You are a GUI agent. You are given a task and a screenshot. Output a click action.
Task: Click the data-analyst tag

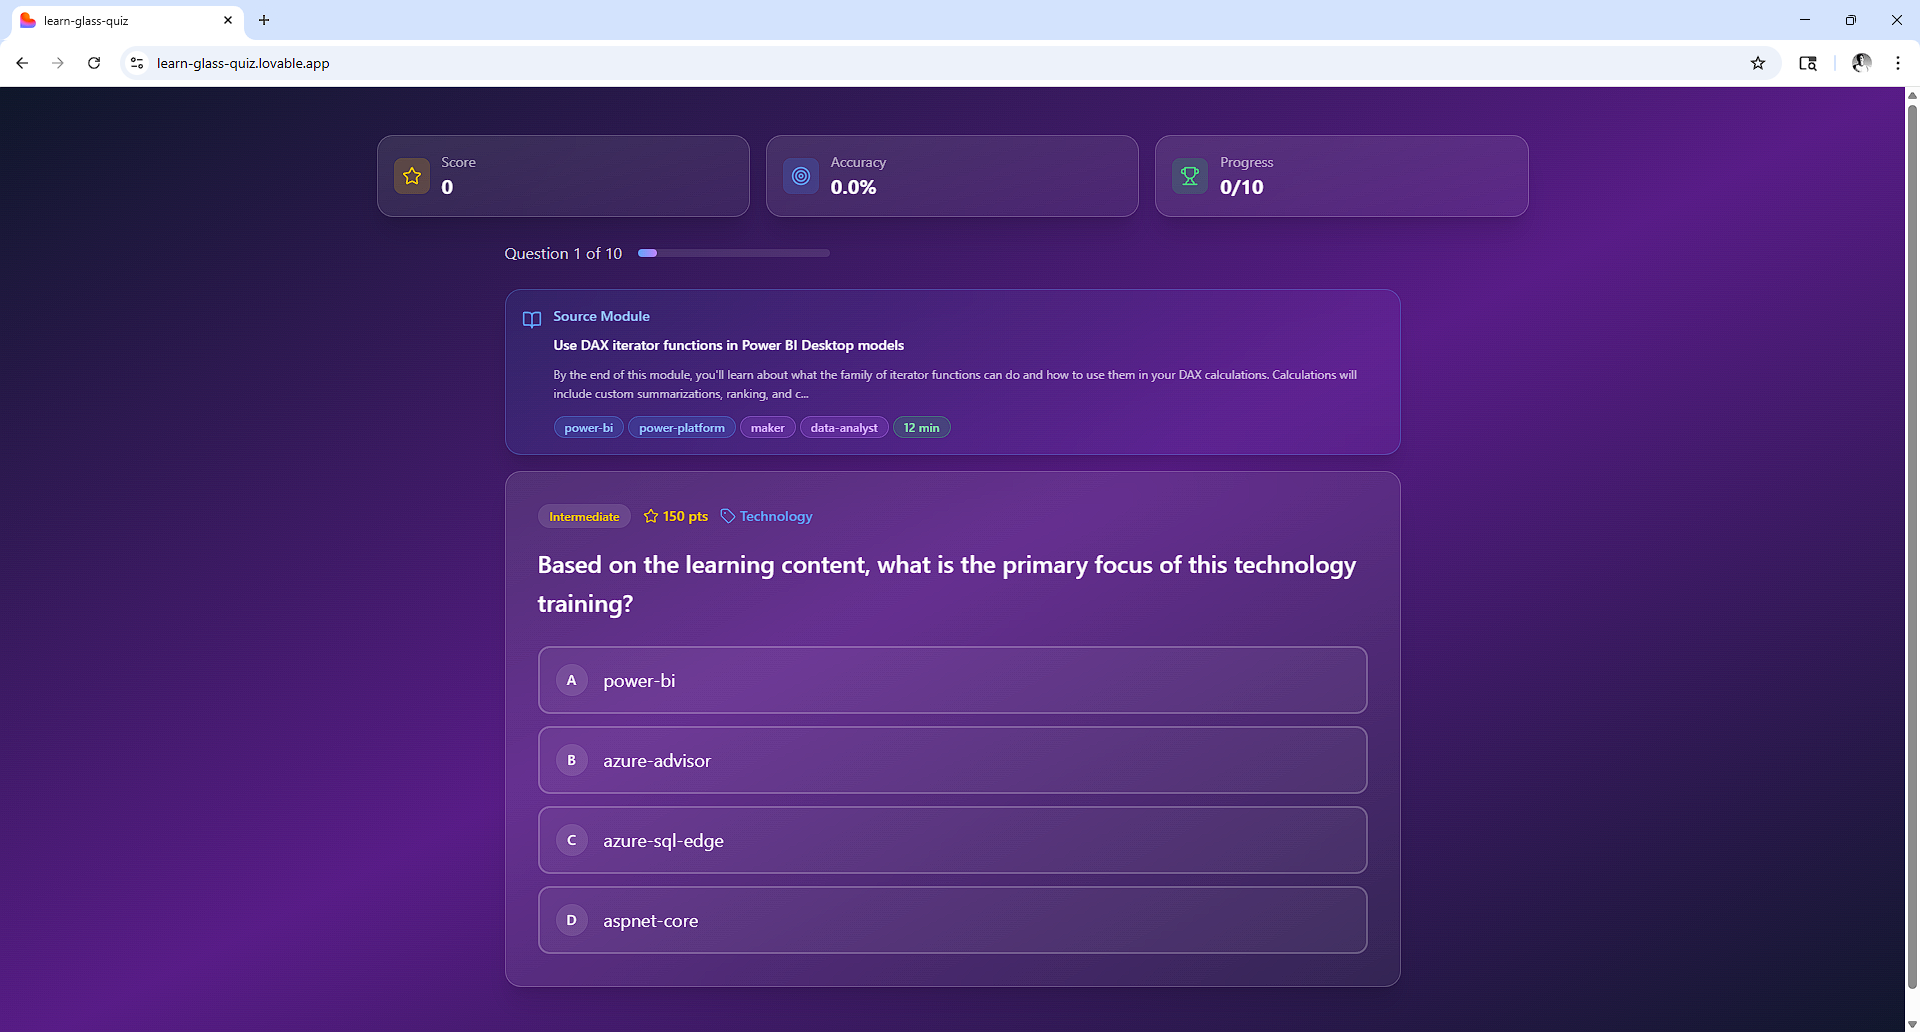click(x=844, y=428)
